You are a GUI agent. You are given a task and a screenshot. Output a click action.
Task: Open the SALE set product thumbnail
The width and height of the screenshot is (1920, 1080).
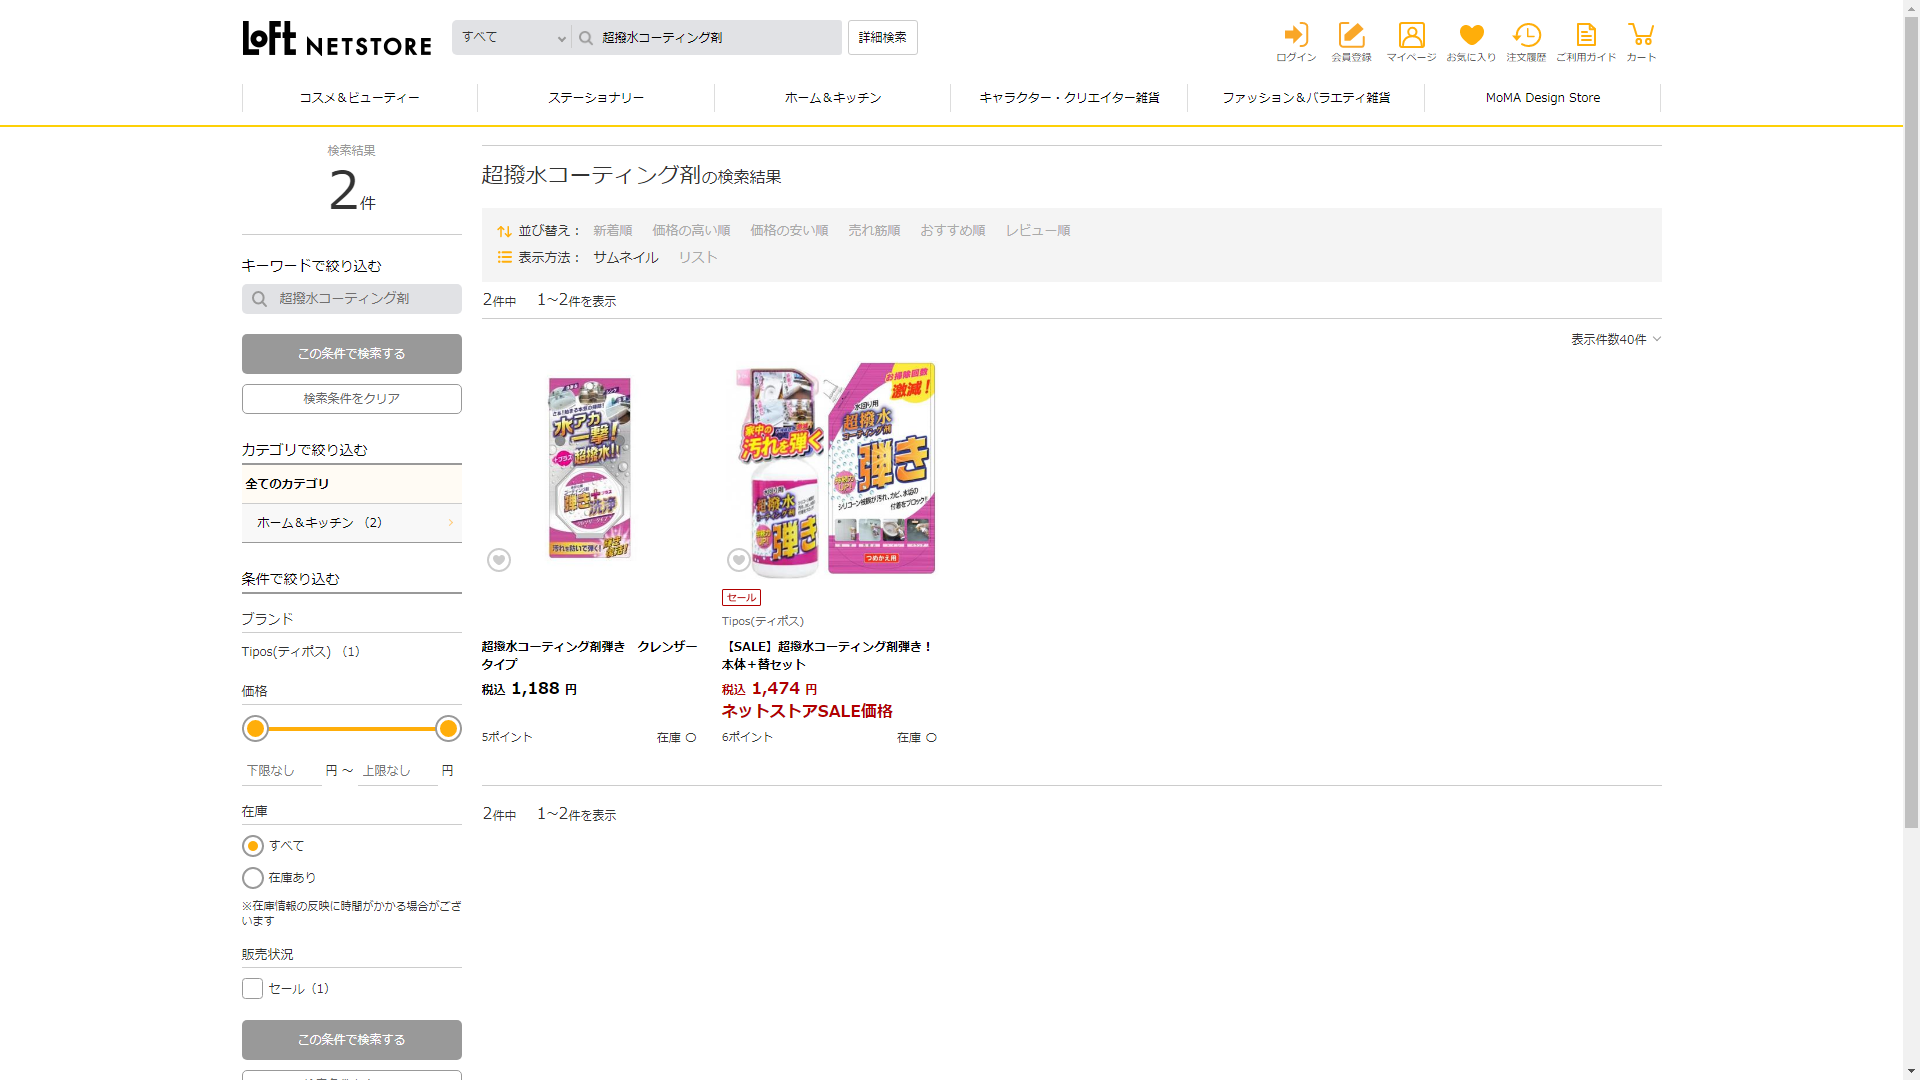[x=836, y=468]
